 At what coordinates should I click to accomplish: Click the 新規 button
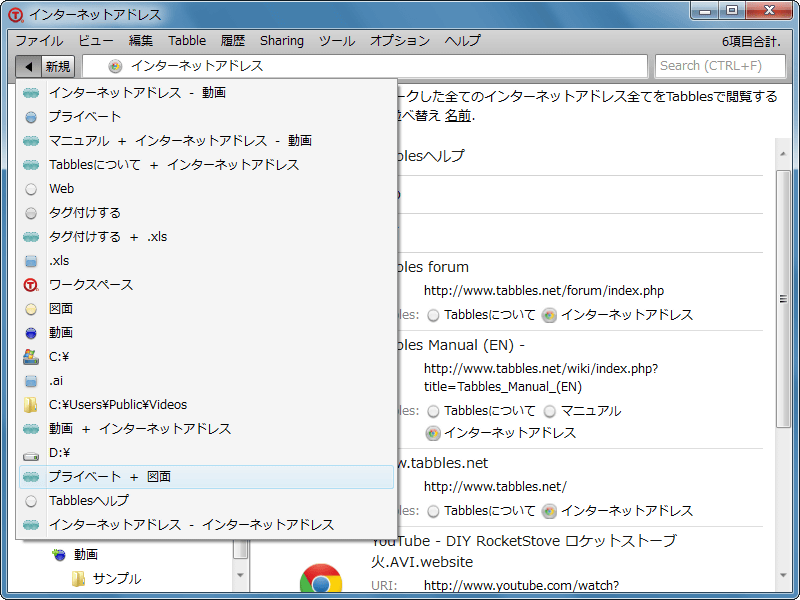coord(58,66)
